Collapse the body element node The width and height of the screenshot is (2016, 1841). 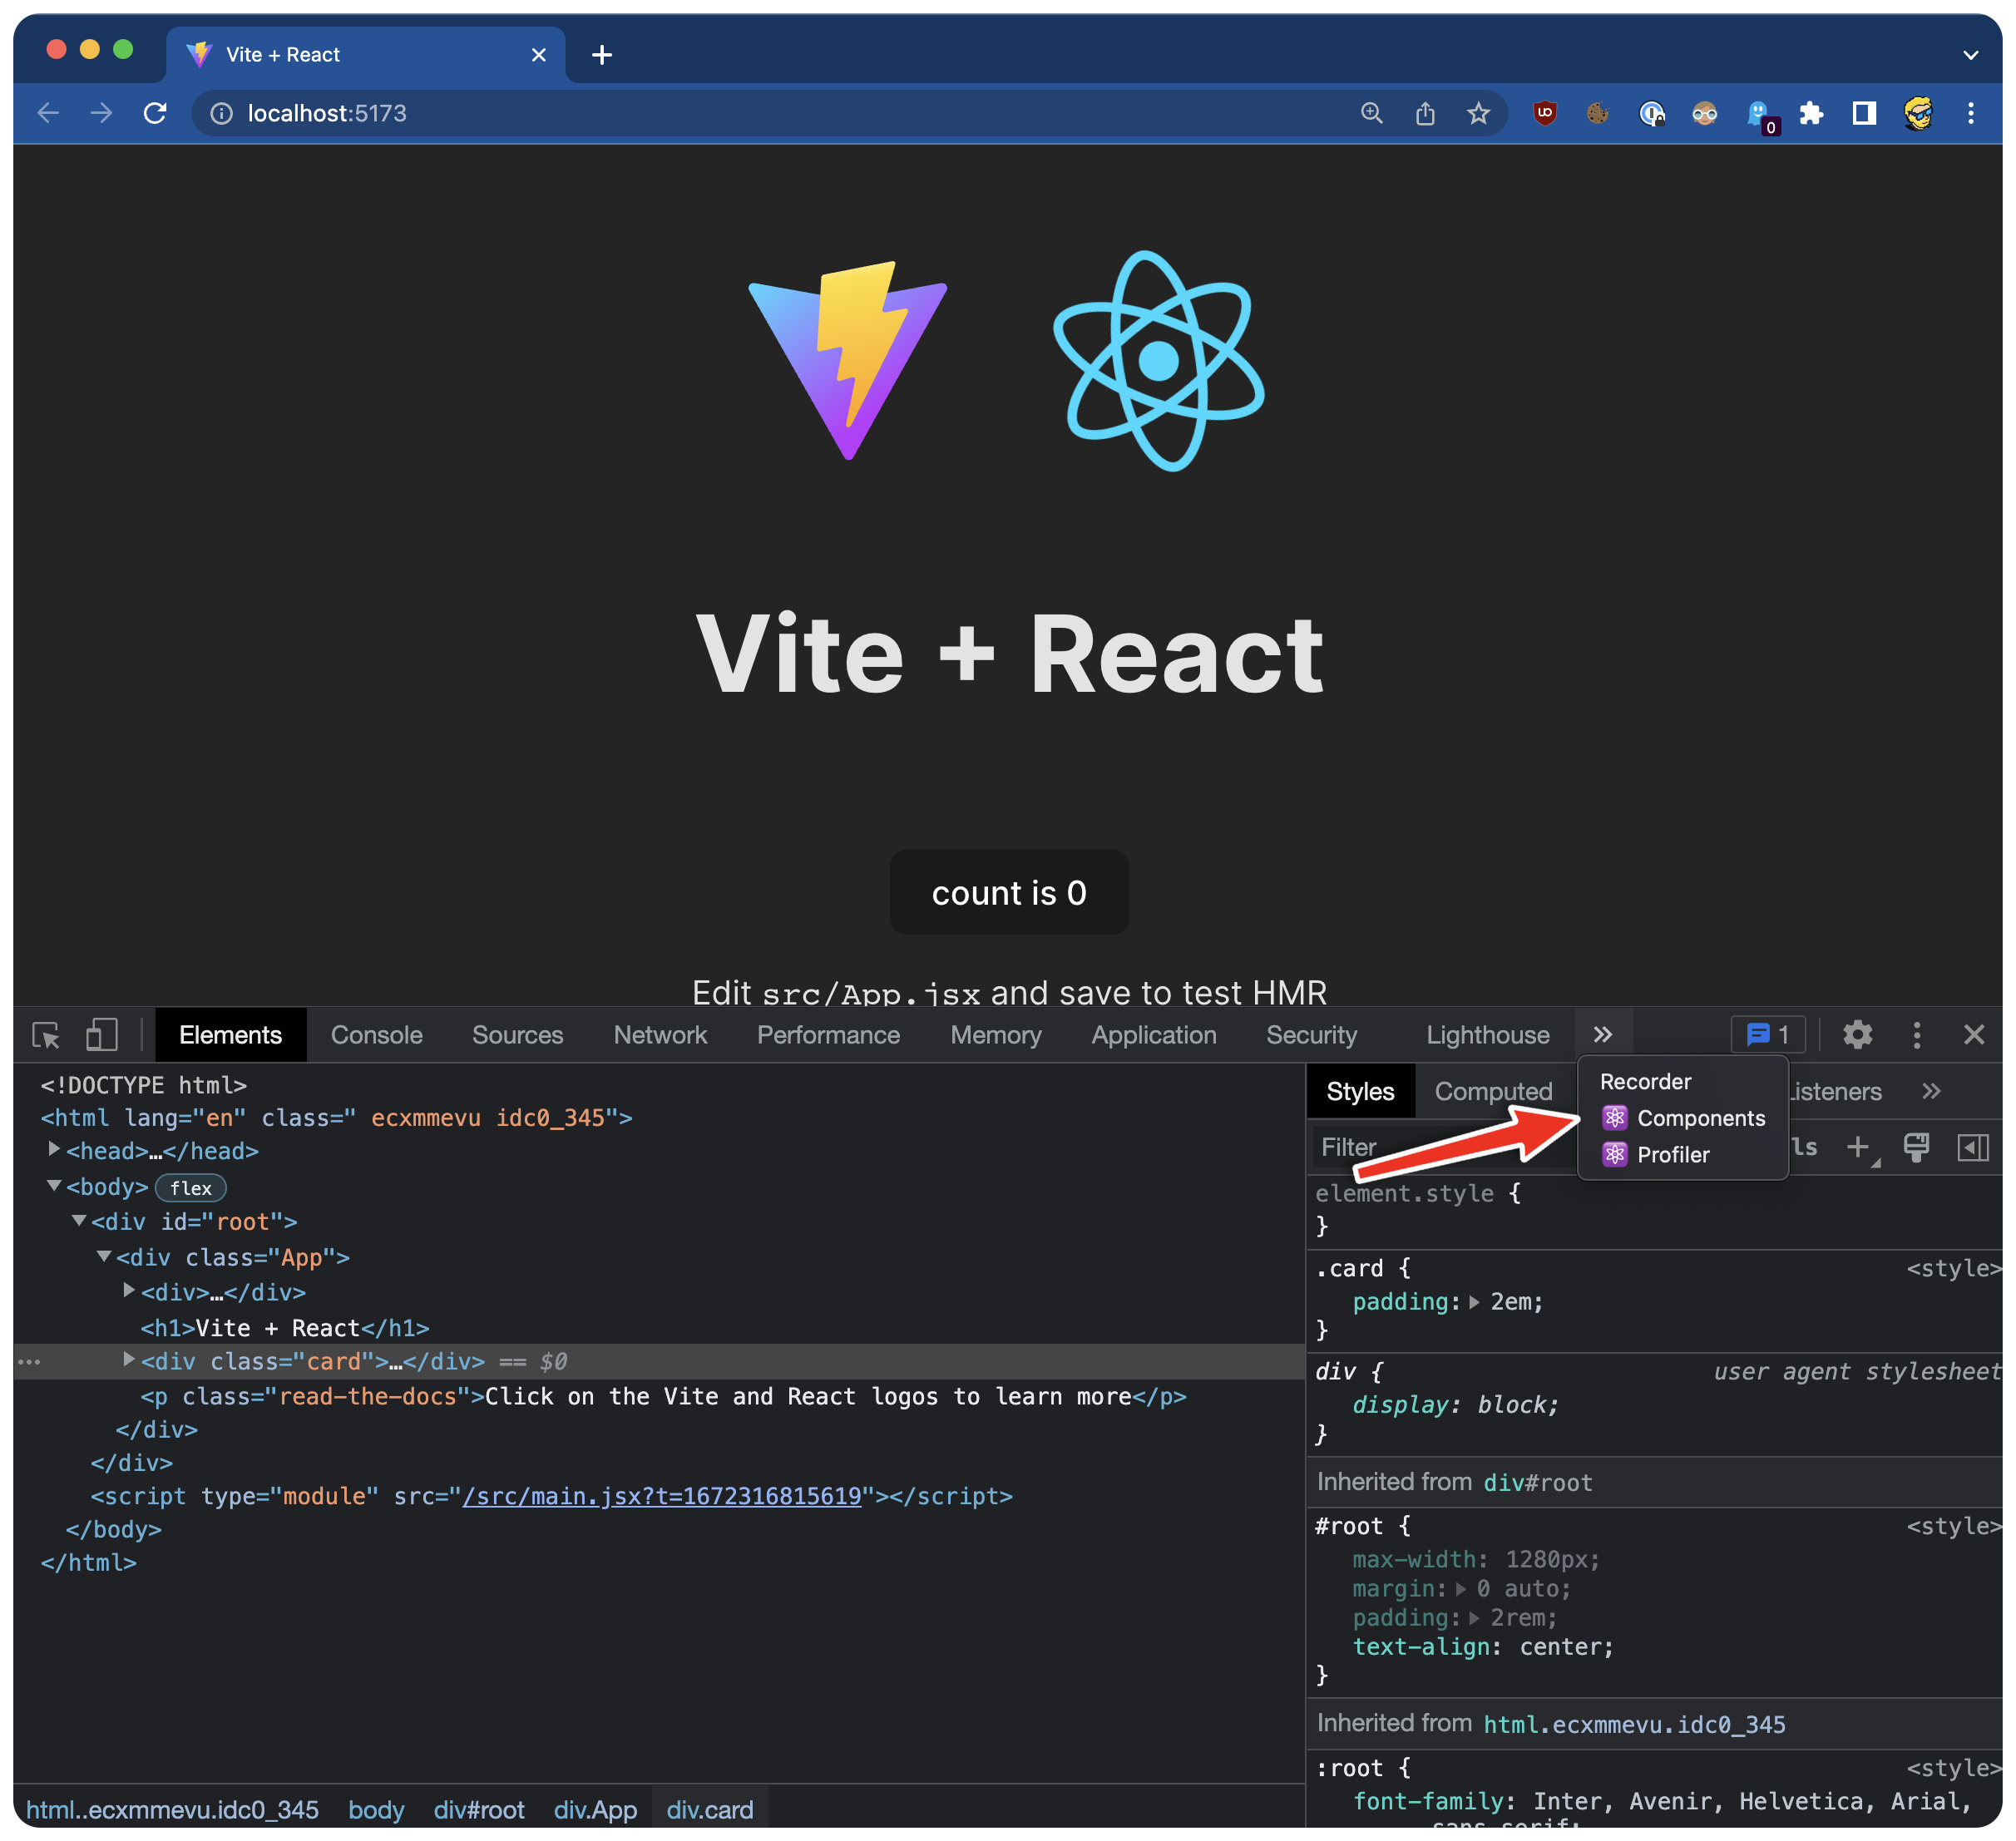tap(54, 1186)
